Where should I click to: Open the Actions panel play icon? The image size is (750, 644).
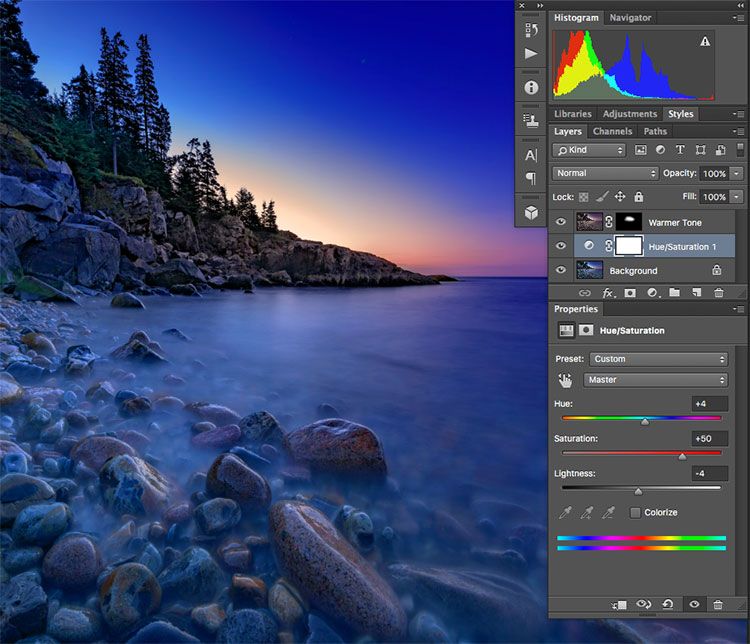pos(531,54)
